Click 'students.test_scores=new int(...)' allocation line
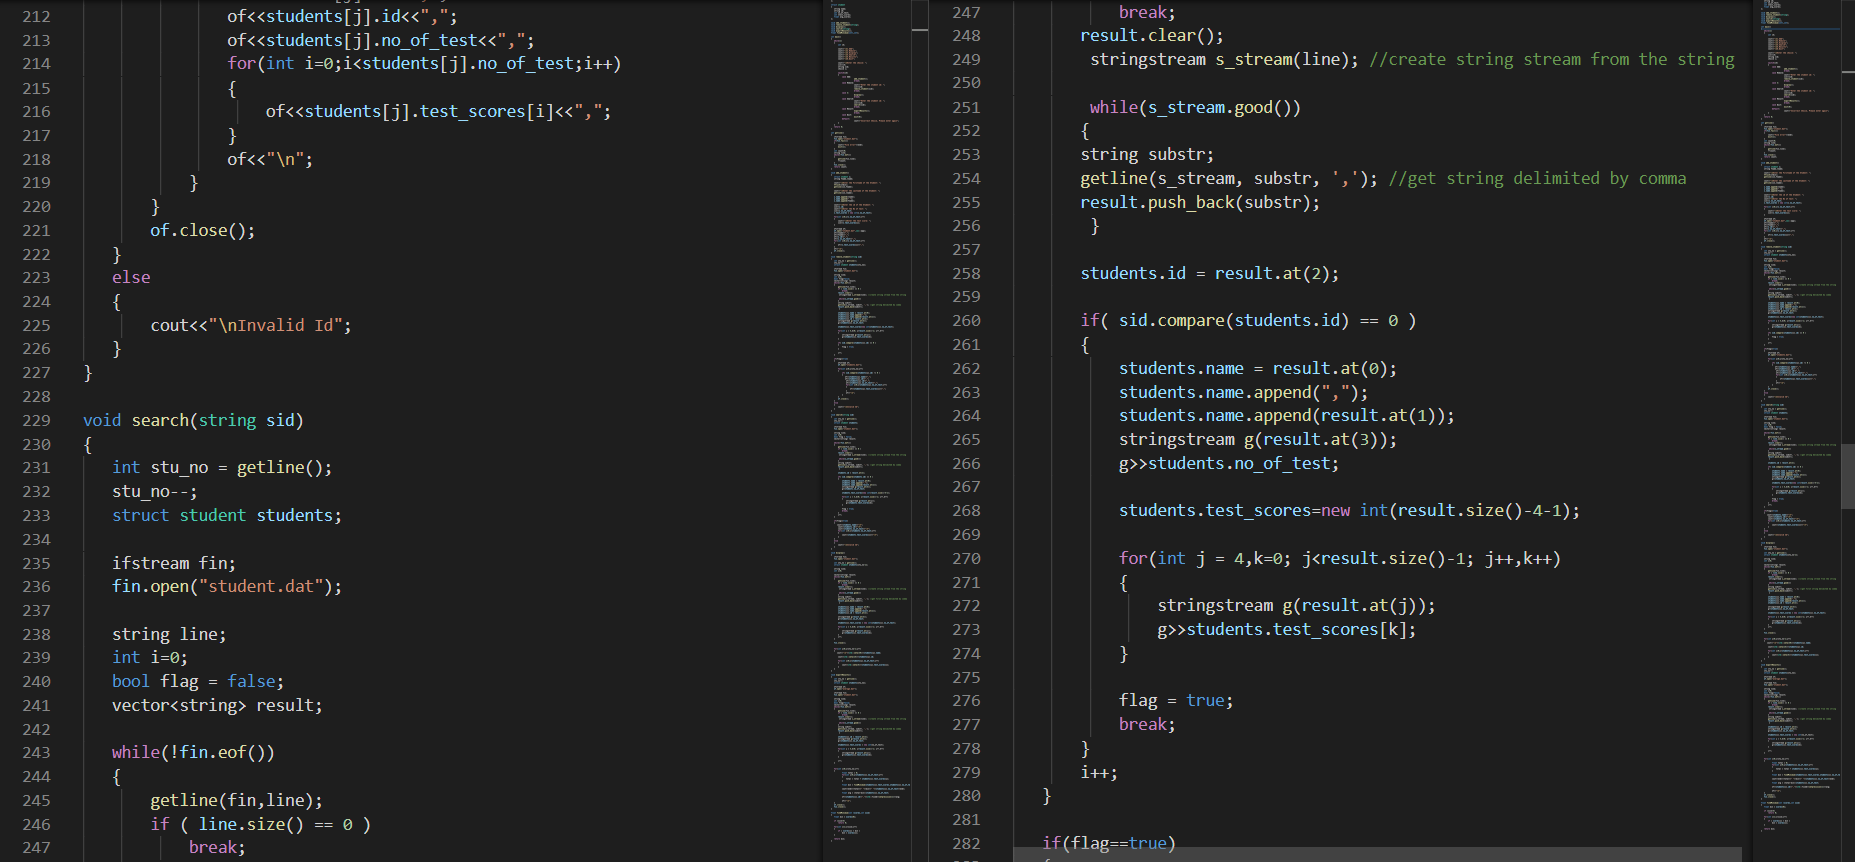This screenshot has width=1855, height=862. 1350,510
